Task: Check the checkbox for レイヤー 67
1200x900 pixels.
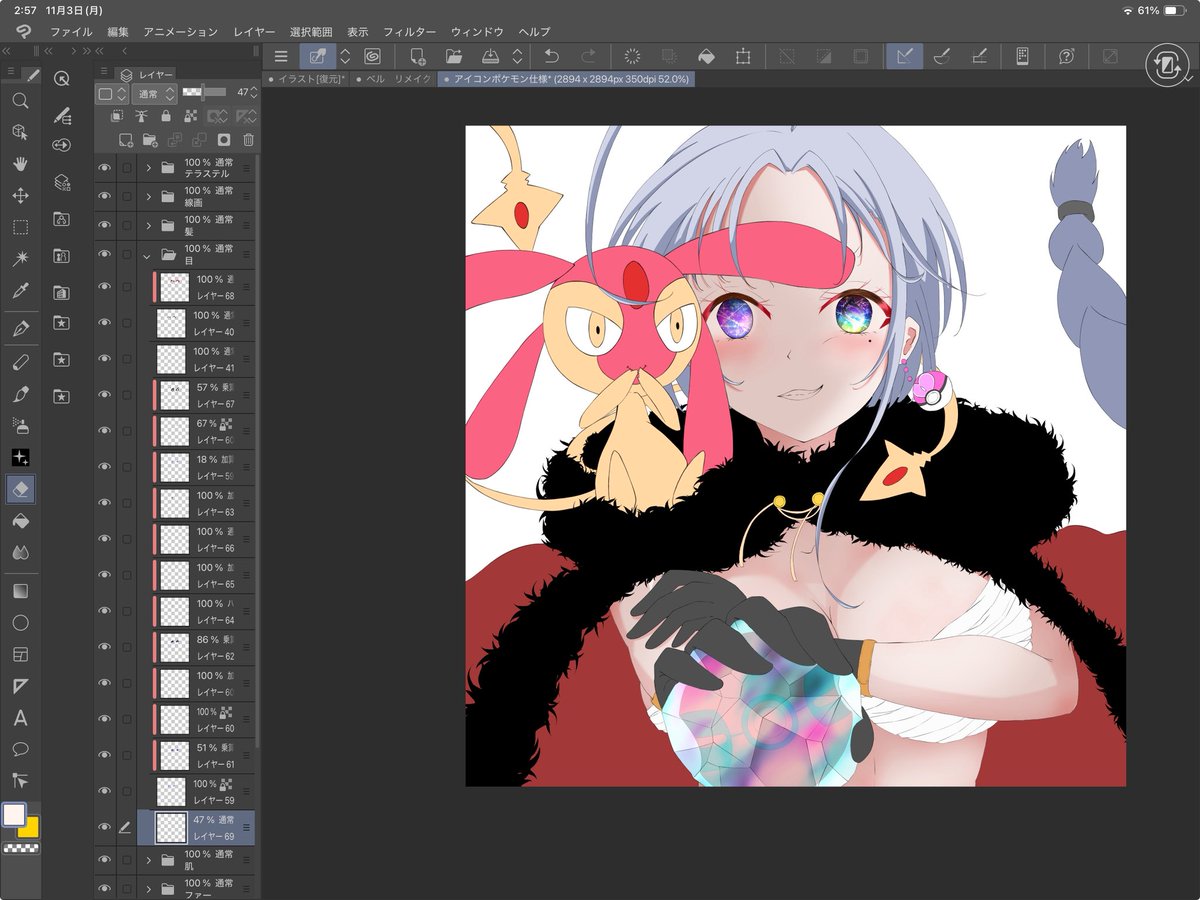Action: 126,395
